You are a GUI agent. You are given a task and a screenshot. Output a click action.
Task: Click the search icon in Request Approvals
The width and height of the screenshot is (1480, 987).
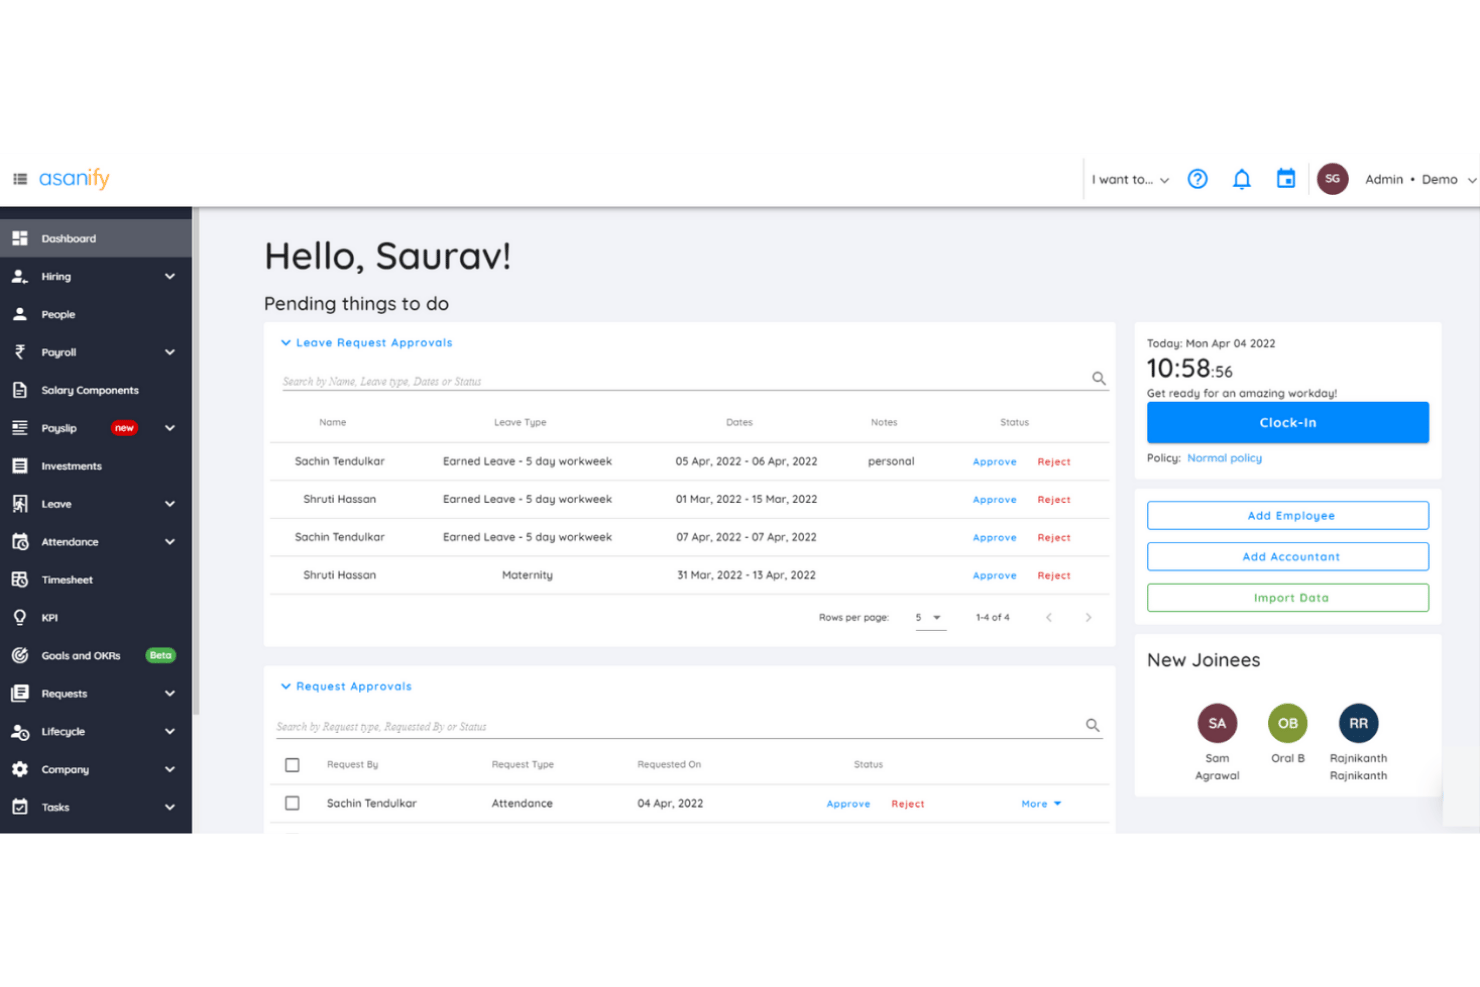tap(1093, 725)
